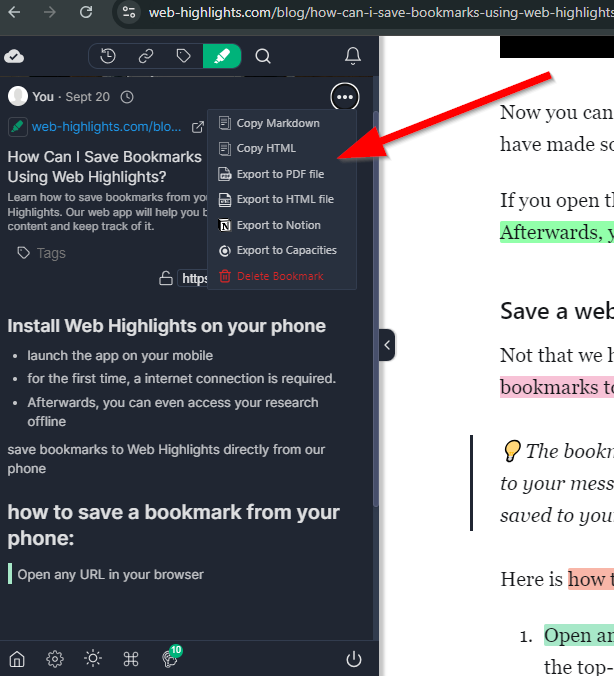This screenshot has width=614, height=676.
Task: Click the highlight Open any URL in your browser
Action: click(x=110, y=575)
